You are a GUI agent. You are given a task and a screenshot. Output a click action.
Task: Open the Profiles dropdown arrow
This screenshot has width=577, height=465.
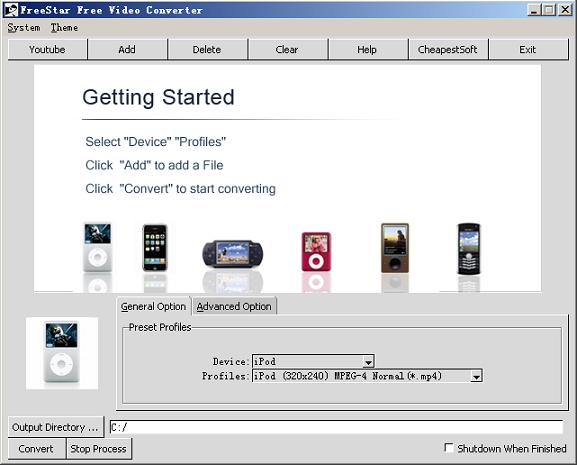tap(476, 376)
